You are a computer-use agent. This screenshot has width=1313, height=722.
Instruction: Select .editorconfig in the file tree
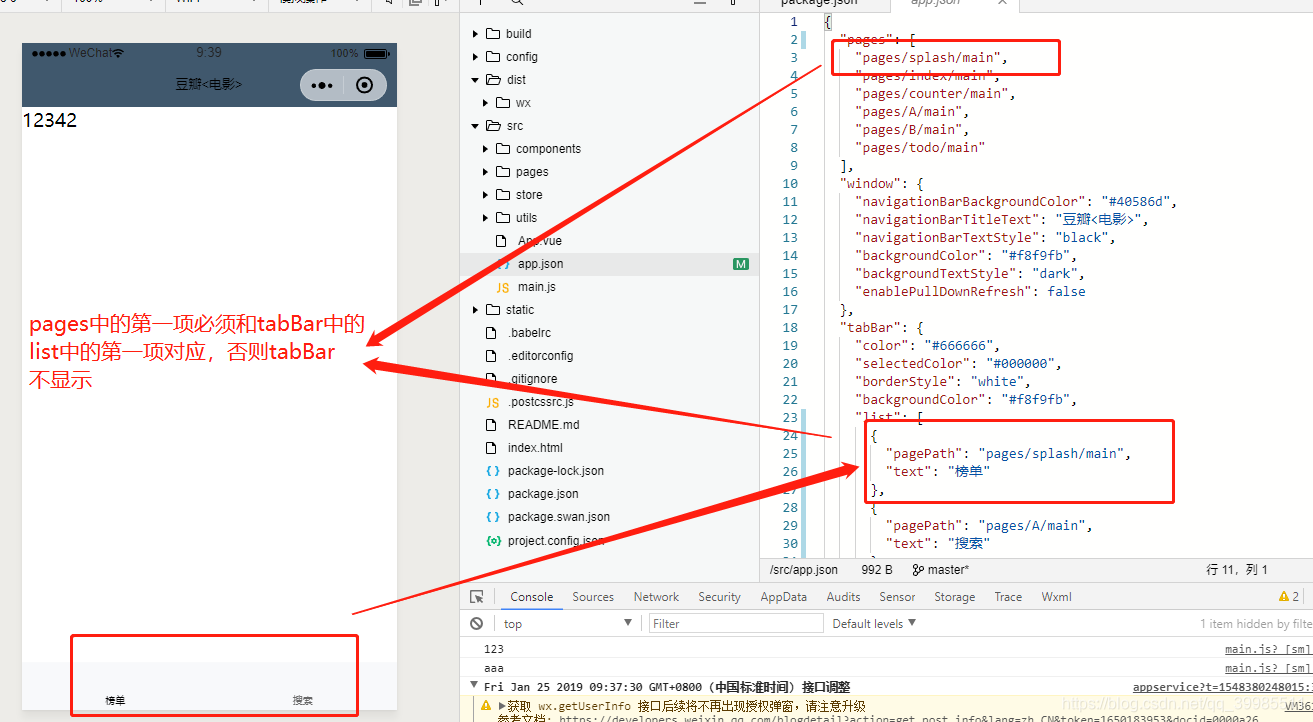(x=540, y=356)
